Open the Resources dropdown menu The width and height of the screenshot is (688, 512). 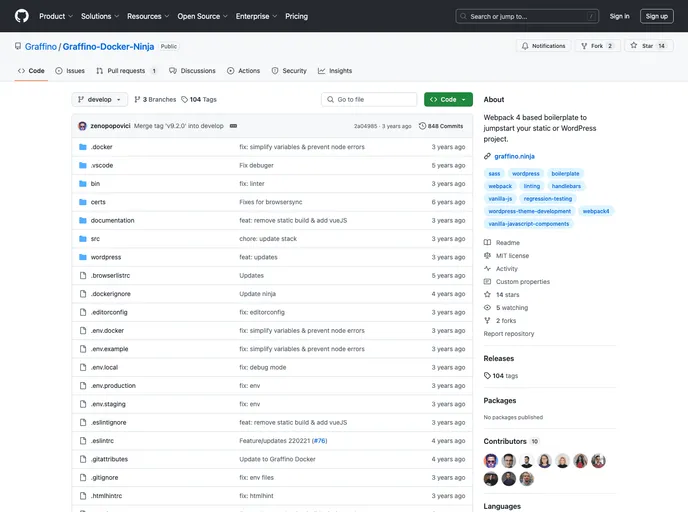pyautogui.click(x=148, y=16)
